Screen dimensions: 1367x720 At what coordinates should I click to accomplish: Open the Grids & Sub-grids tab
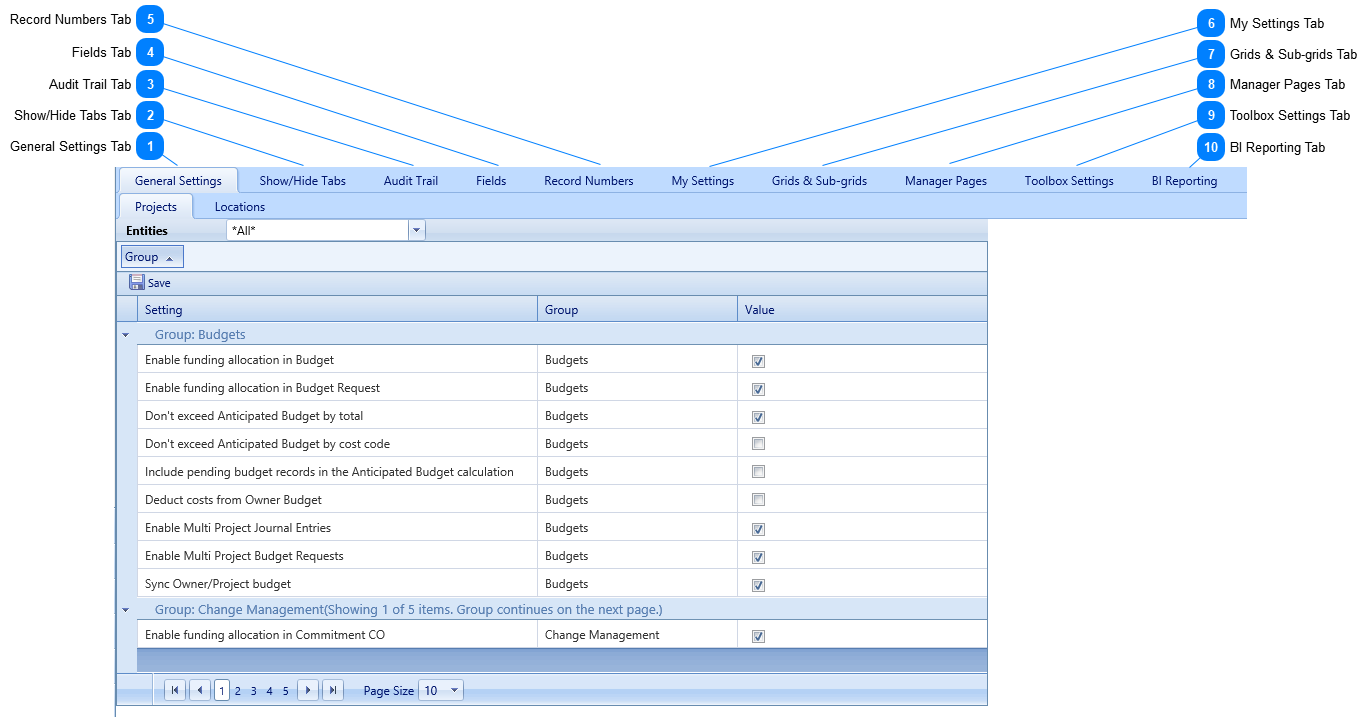click(819, 181)
